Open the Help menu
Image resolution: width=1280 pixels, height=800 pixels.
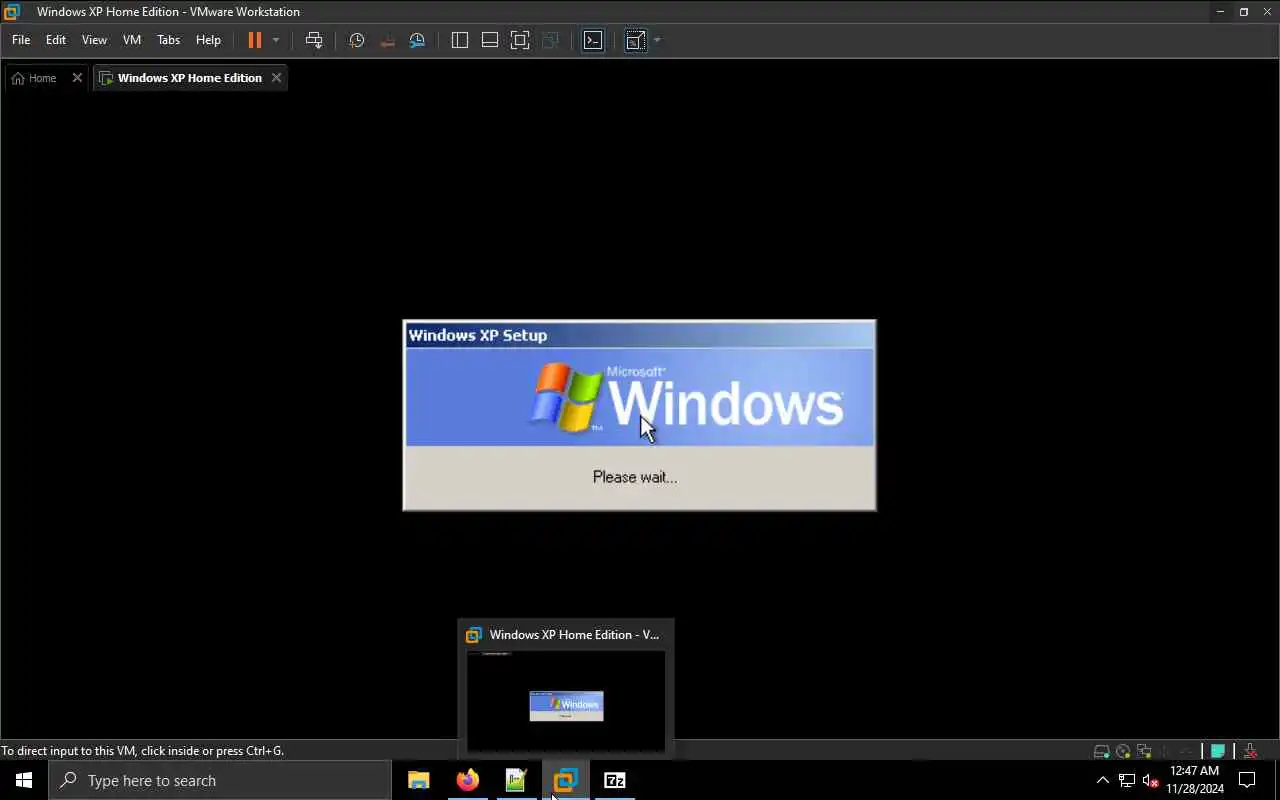click(x=208, y=40)
